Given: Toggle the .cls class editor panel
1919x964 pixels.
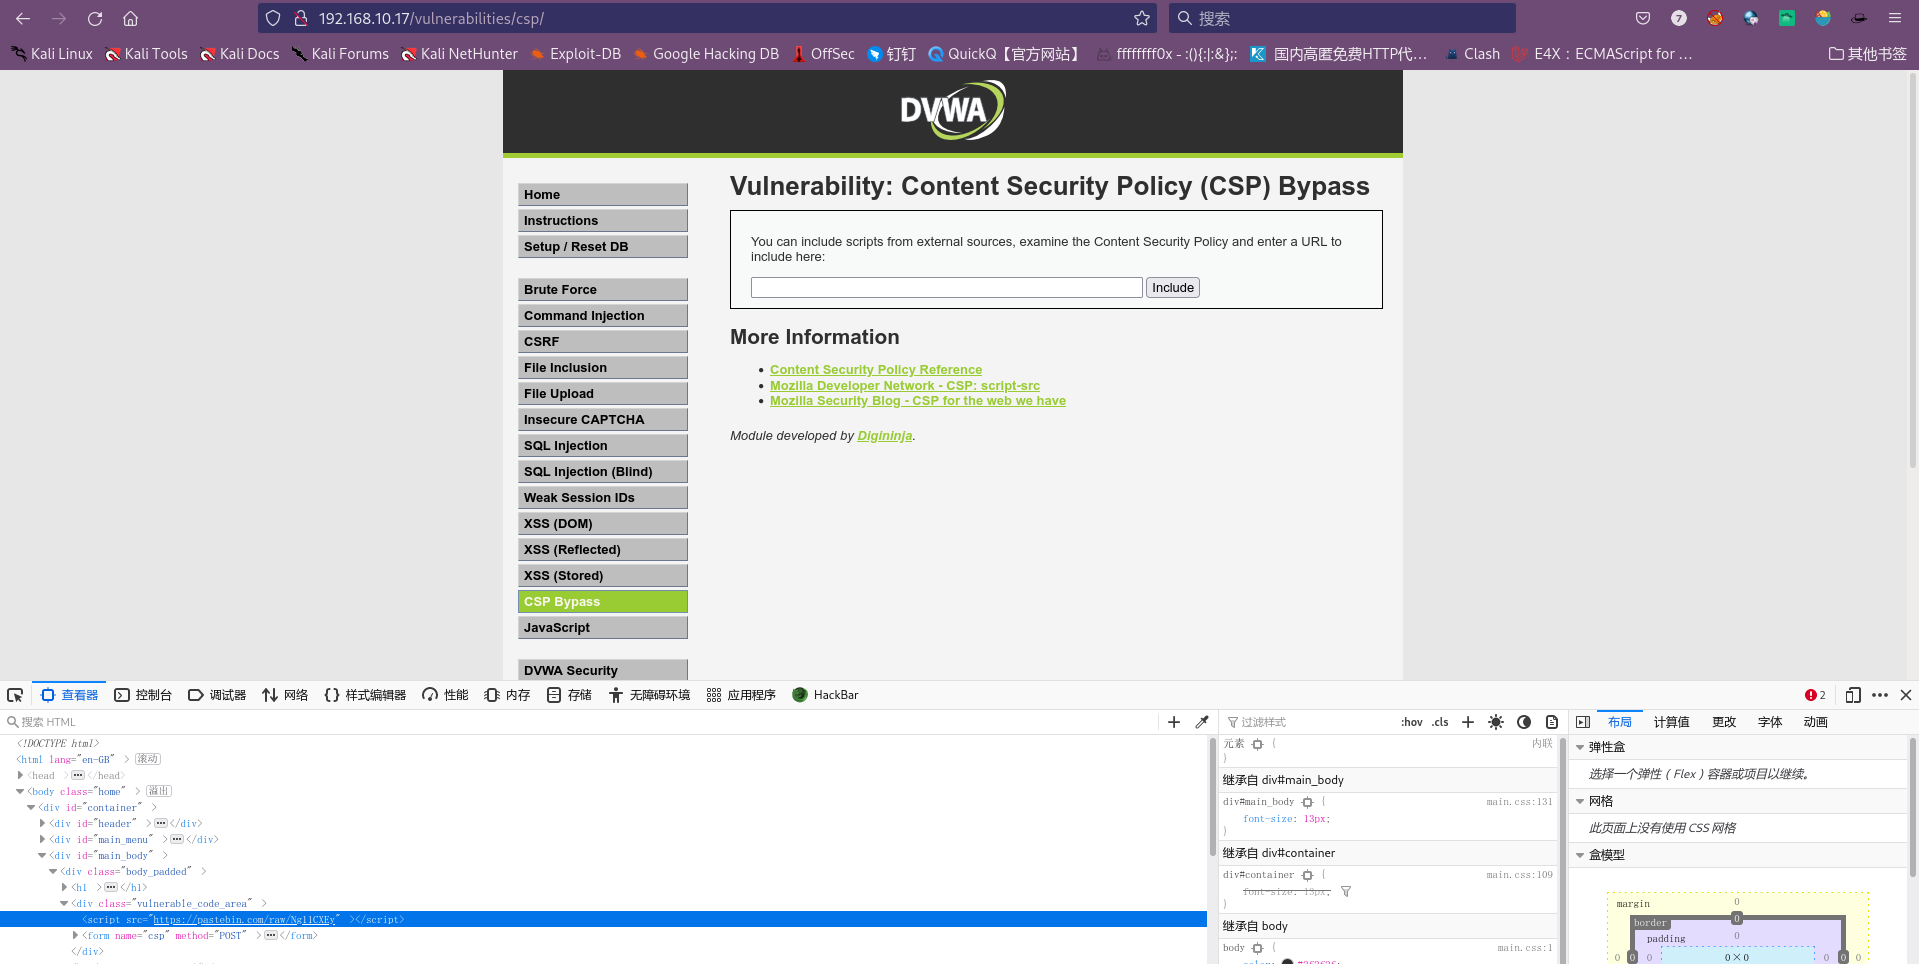Looking at the screenshot, I should [x=1439, y=721].
